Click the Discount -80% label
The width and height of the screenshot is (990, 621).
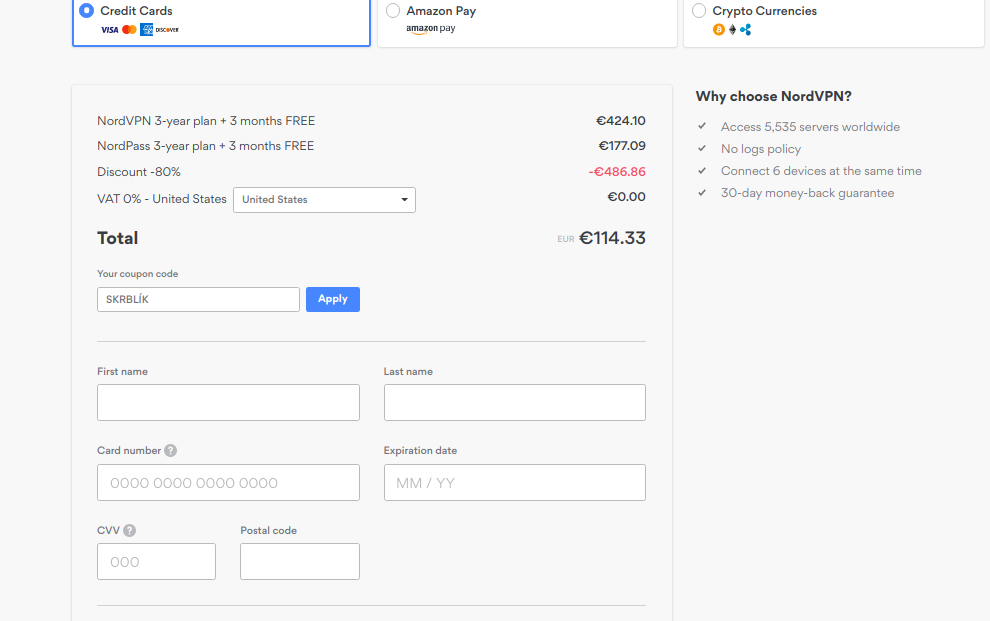(139, 172)
